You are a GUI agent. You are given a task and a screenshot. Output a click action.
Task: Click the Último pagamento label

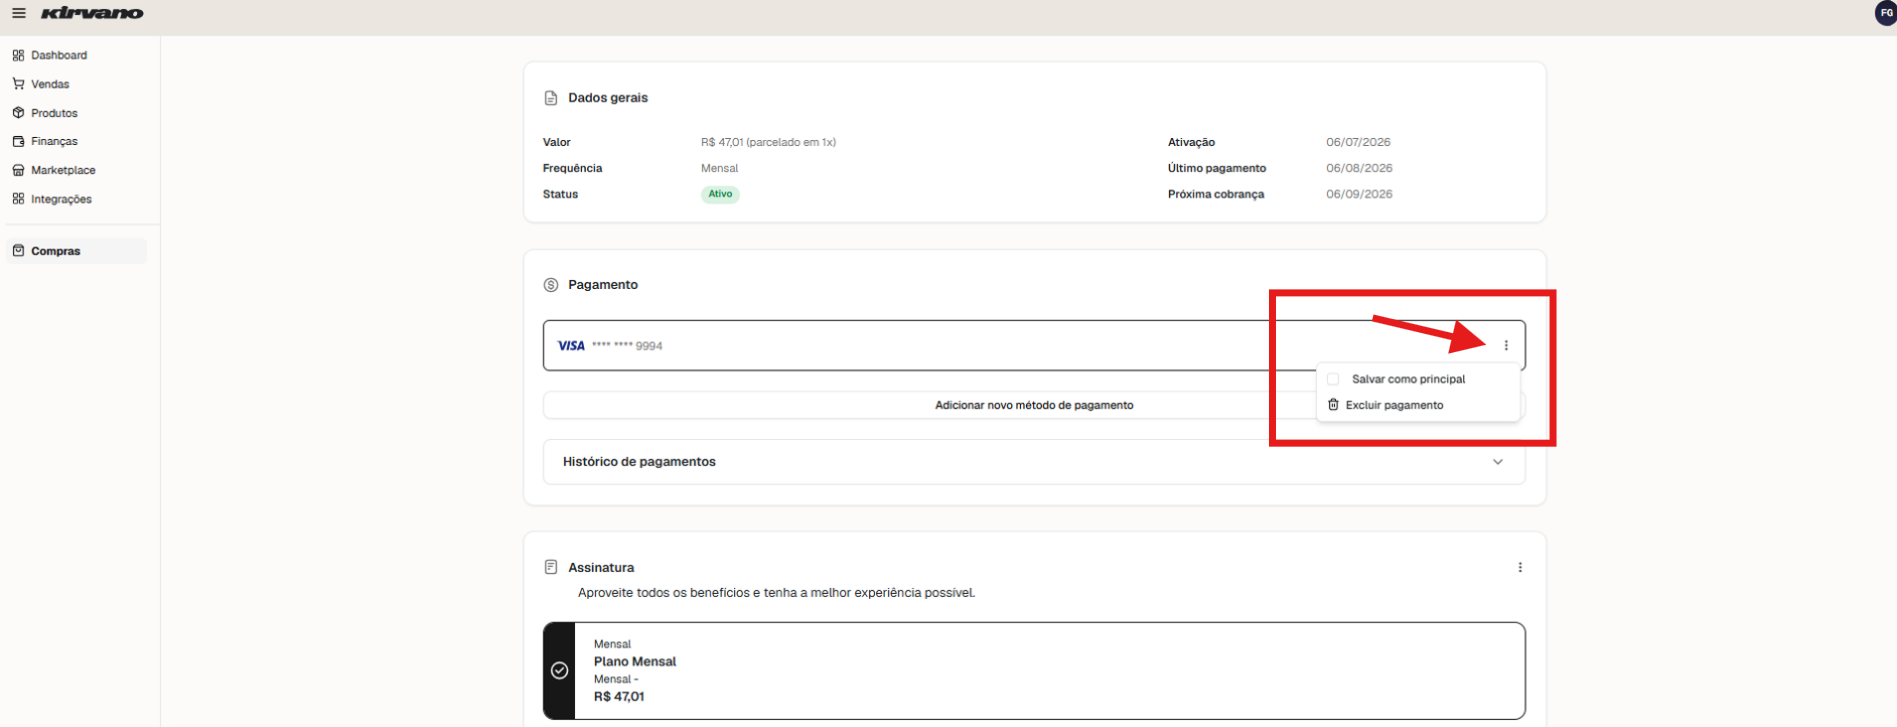(x=1217, y=168)
